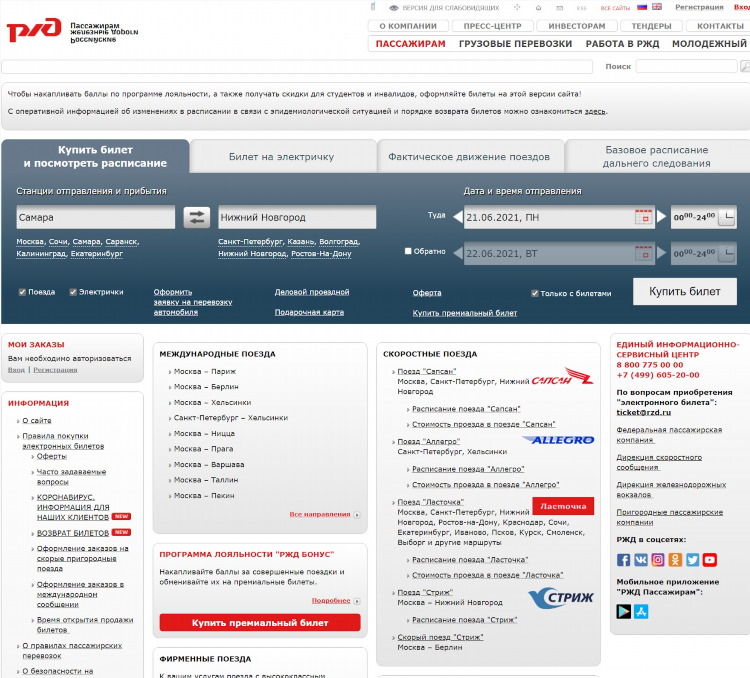Screen dimensions: 750x678
Task: Select Москва – Париж international route
Action: click(205, 371)
